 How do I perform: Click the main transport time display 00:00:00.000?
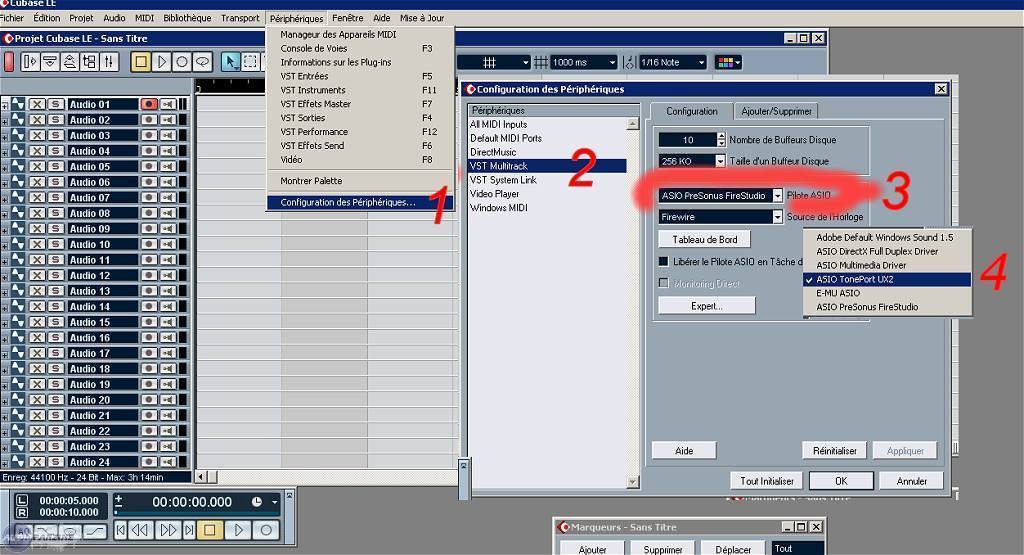(x=192, y=502)
